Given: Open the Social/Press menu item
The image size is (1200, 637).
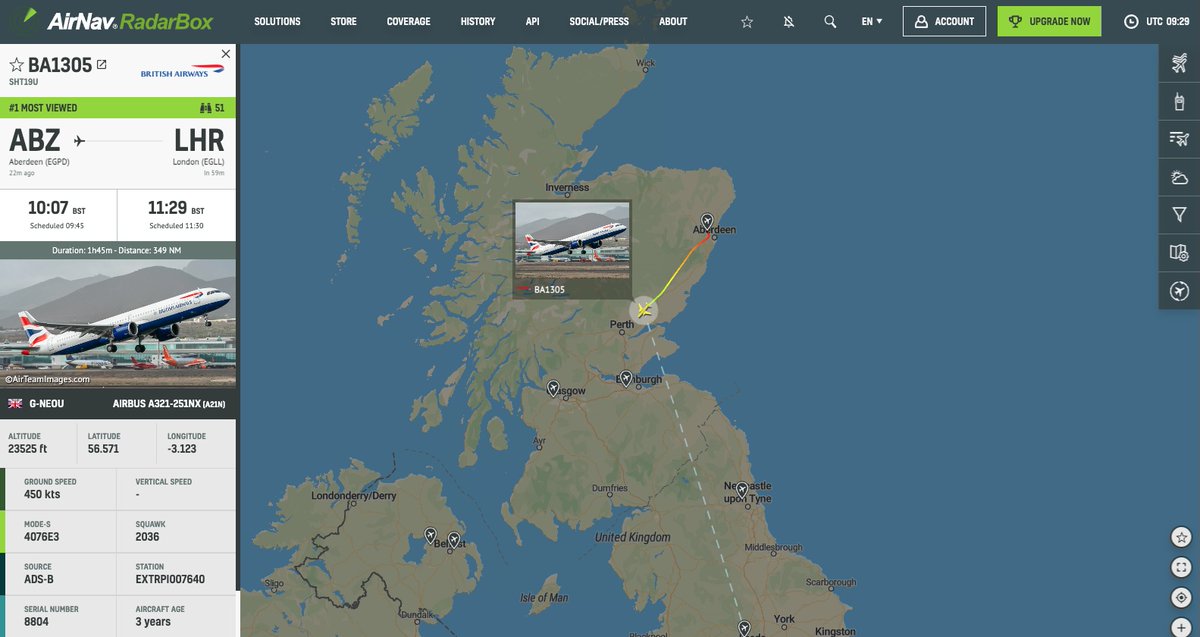Looking at the screenshot, I should pyautogui.click(x=600, y=21).
